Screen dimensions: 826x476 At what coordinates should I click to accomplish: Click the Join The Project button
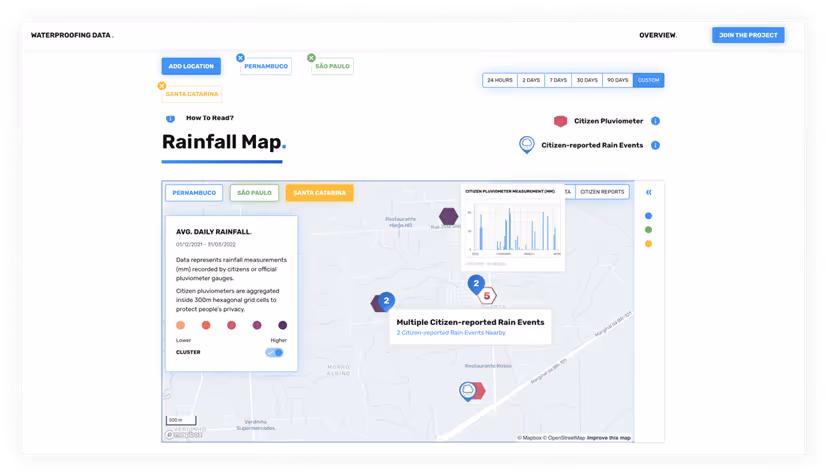[x=748, y=35]
